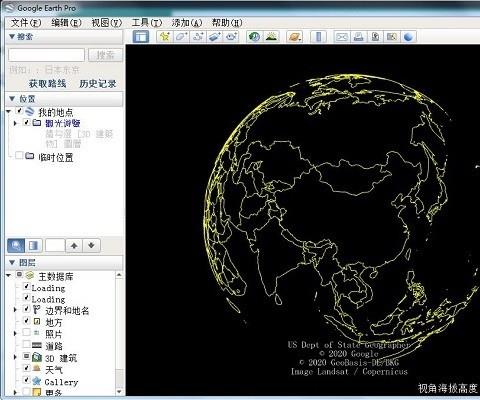Collapse the 图层 panel
The image size is (480, 400).
click(x=12, y=263)
